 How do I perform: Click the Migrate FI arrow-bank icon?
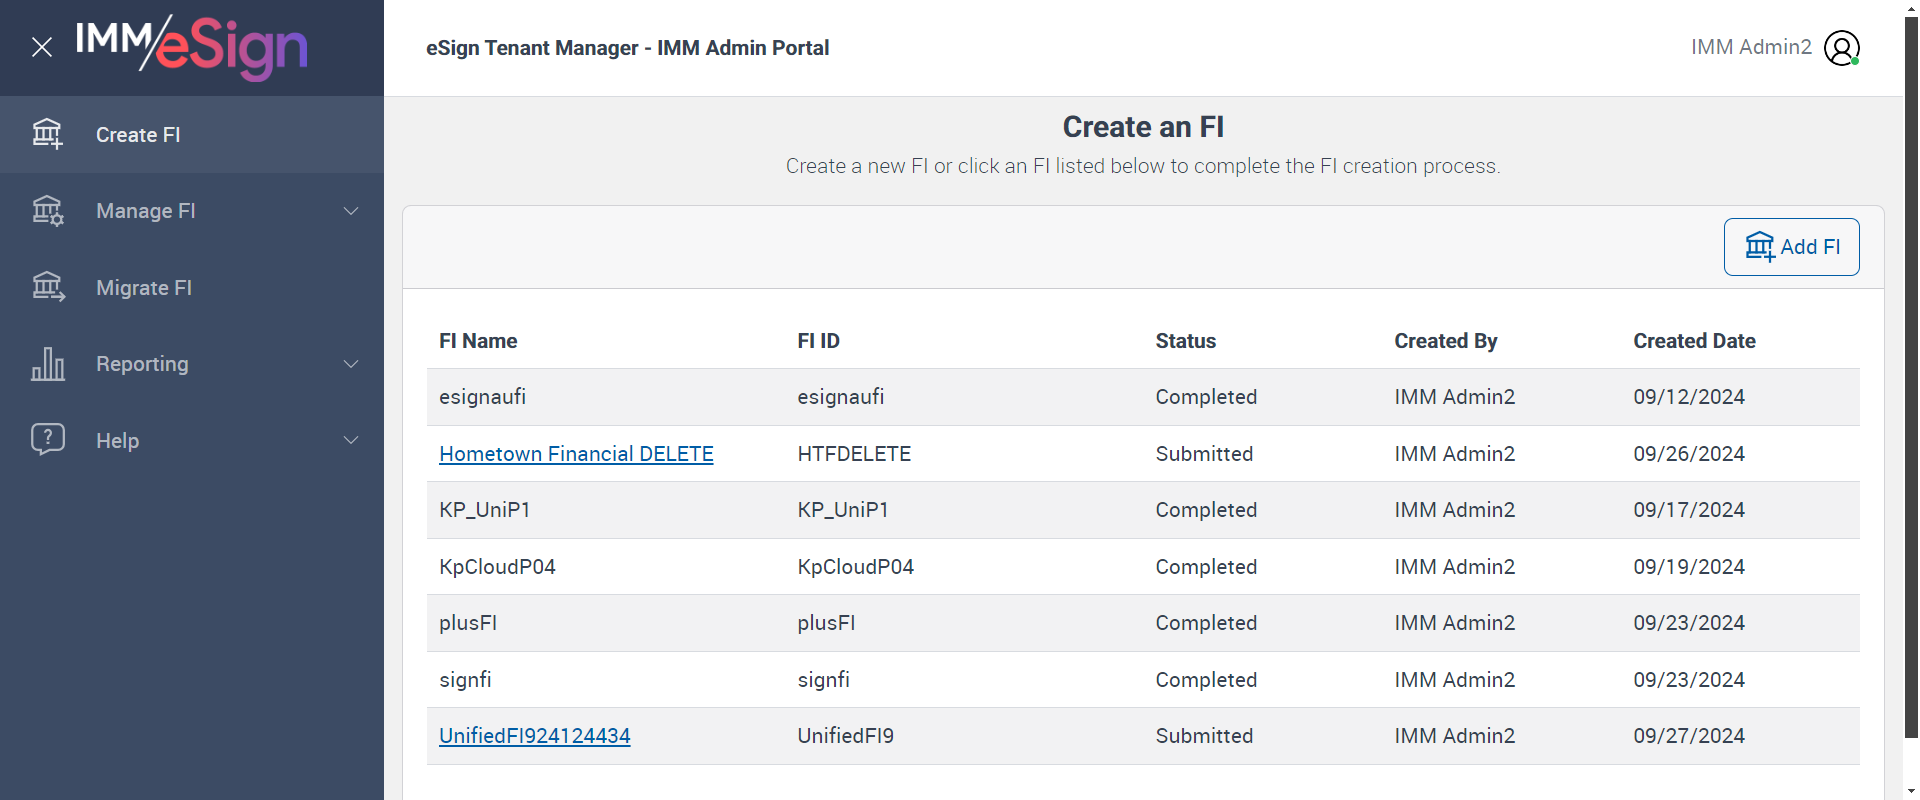47,287
